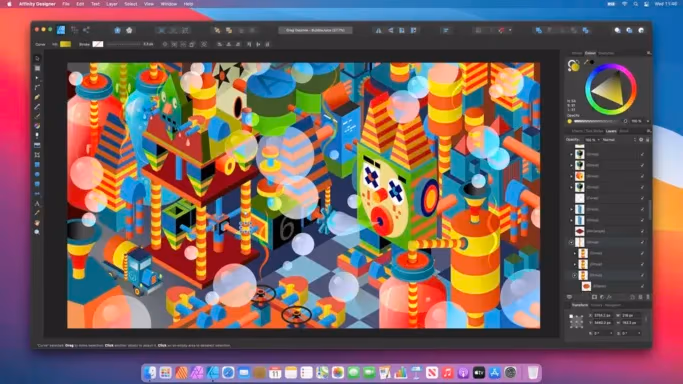Click the stroke width slider in context toolbar
Image resolution: width=683 pixels, height=384 pixels.
coord(124,44)
